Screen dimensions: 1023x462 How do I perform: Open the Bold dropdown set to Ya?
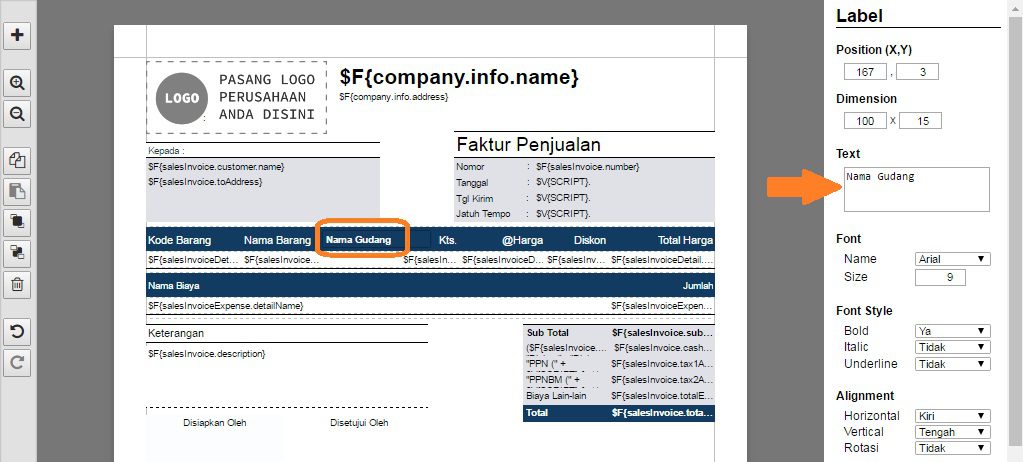pyautogui.click(x=952, y=331)
